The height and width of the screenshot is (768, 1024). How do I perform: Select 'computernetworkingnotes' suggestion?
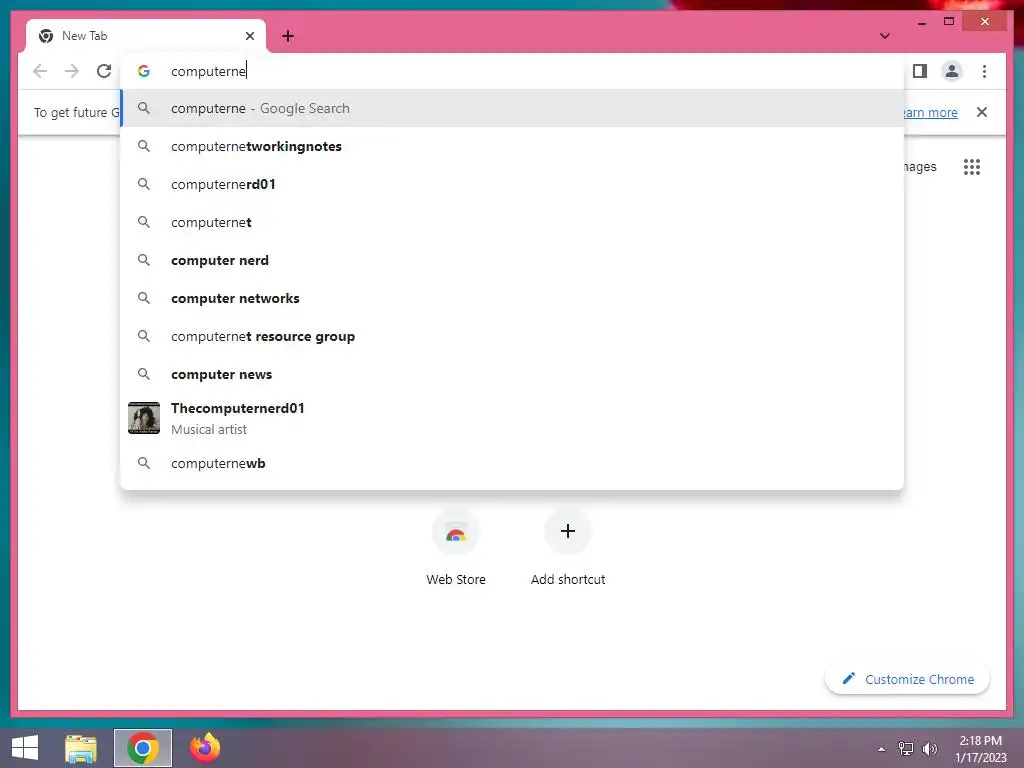tap(512, 146)
